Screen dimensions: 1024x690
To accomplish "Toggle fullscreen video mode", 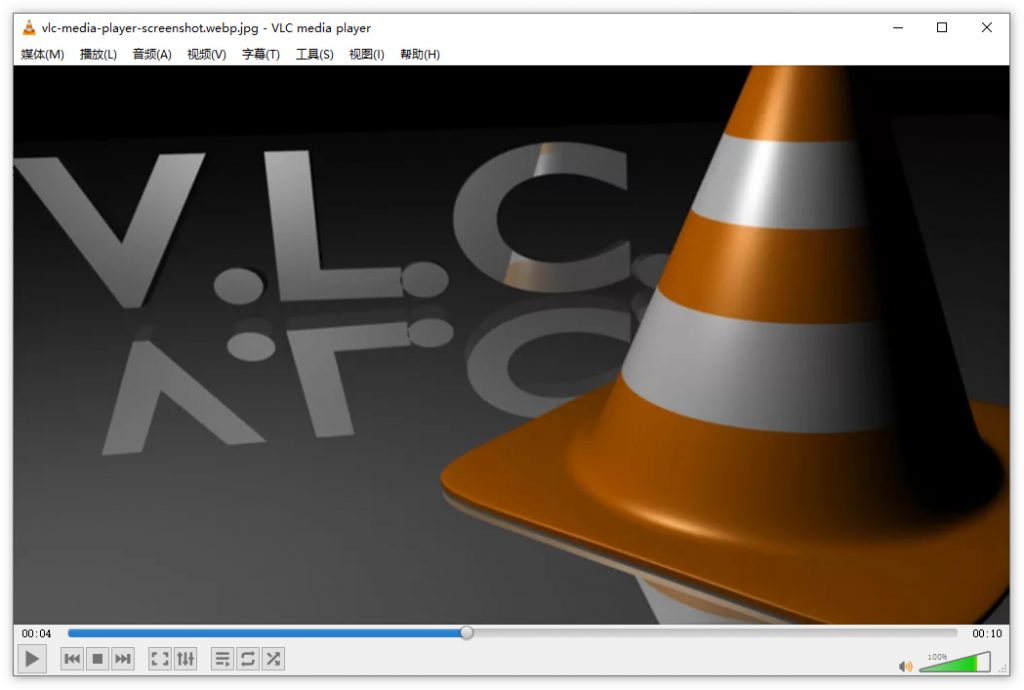I will click(159, 659).
